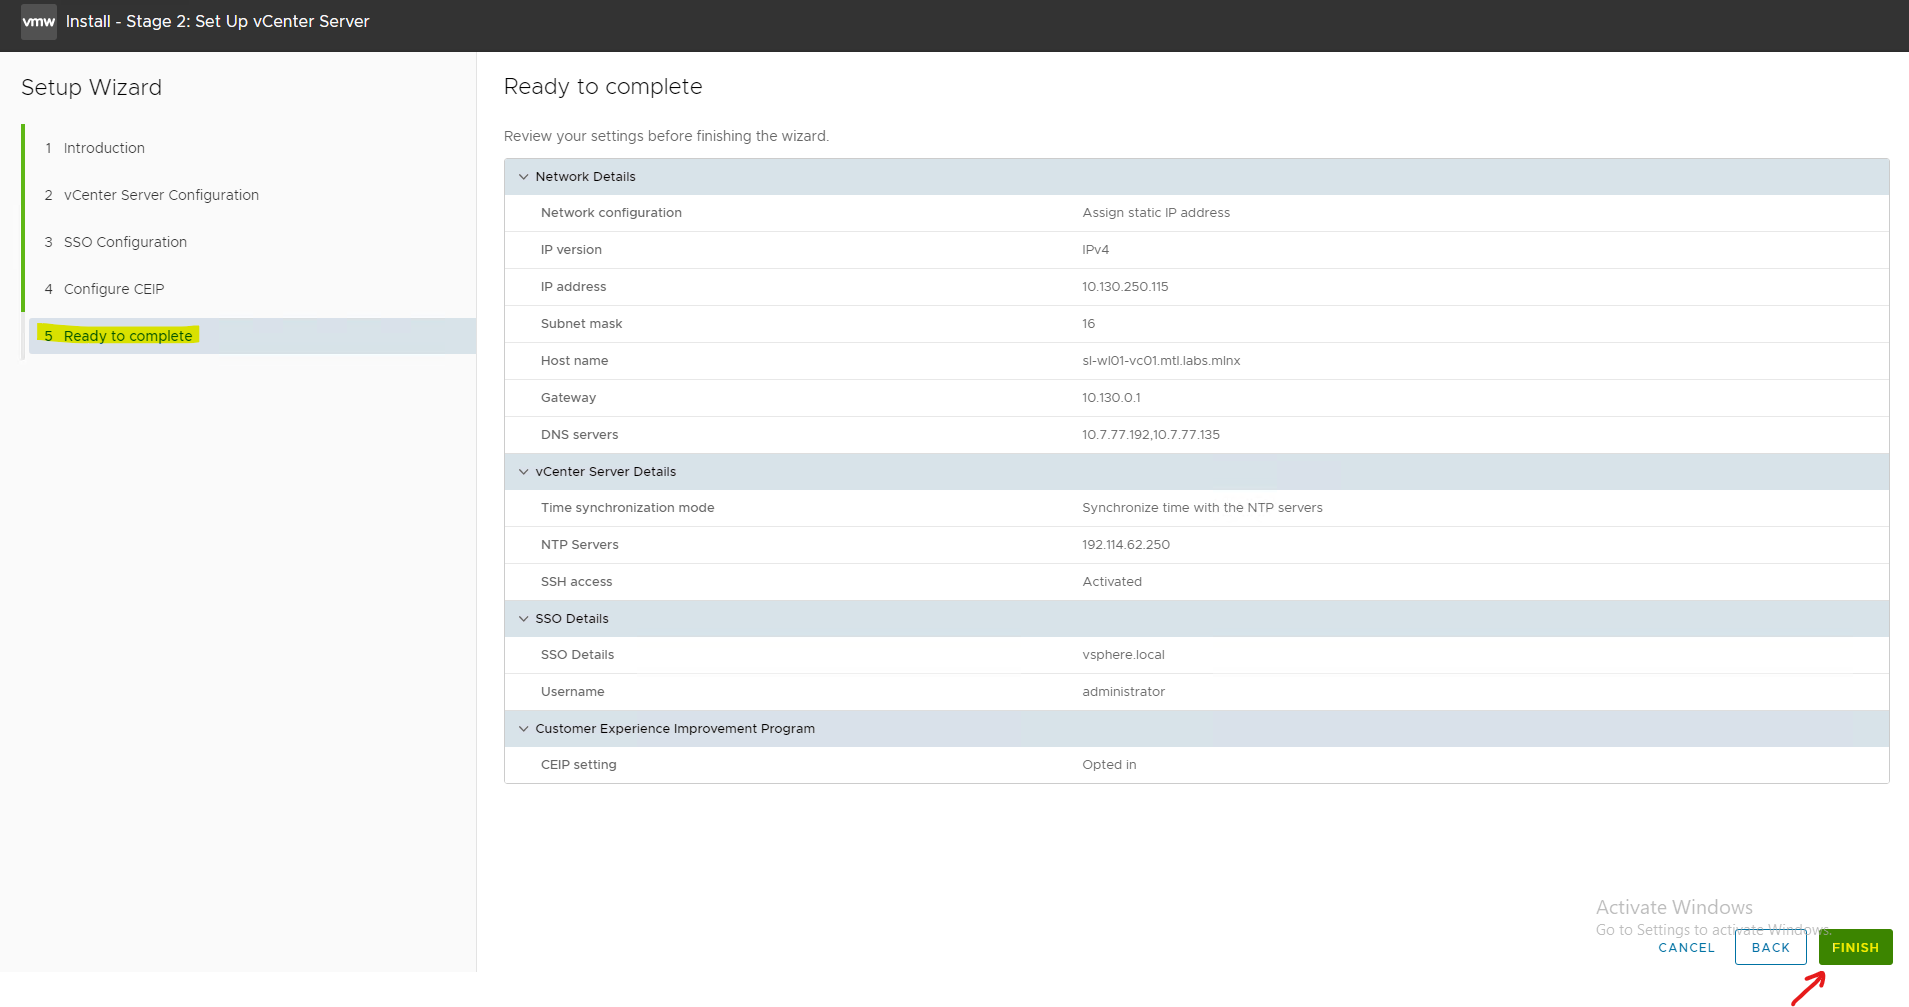Screen dimensions: 1909x1007
Task: Click the host name sl-wl01-vc01.mtl.labs.mlnx
Action: click(1161, 361)
